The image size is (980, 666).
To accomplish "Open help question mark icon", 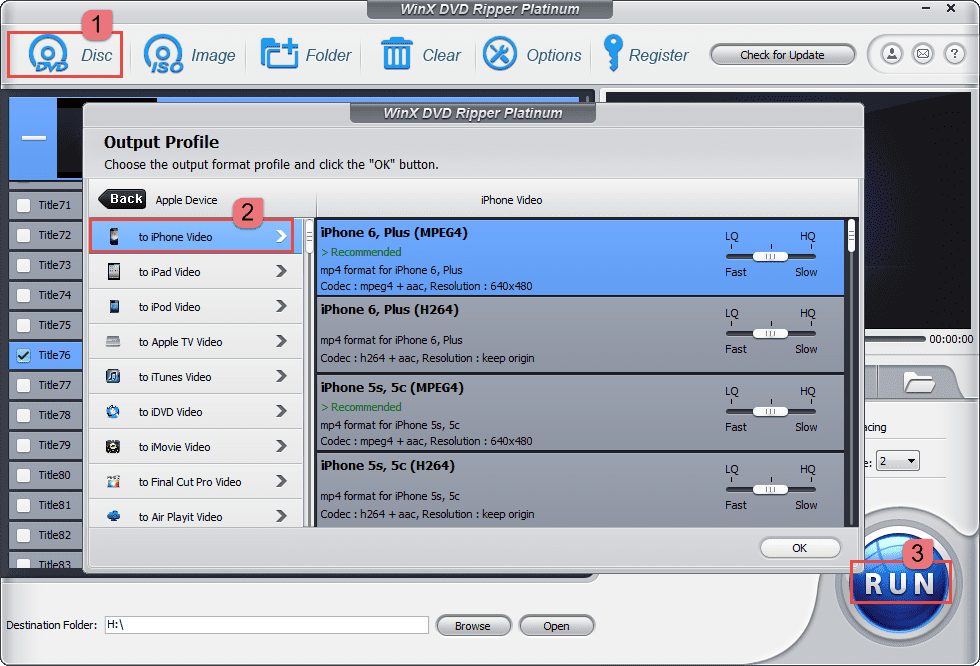I will pyautogui.click(x=954, y=54).
